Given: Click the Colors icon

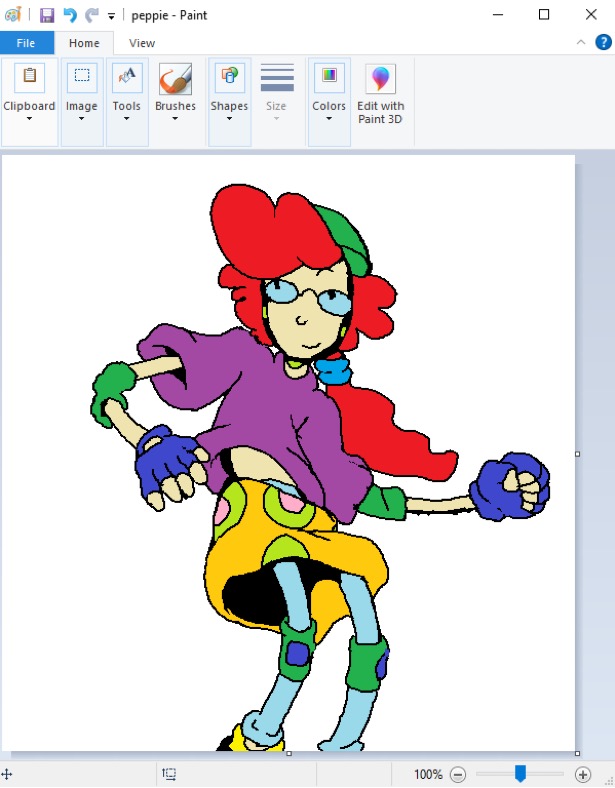Looking at the screenshot, I should [329, 77].
